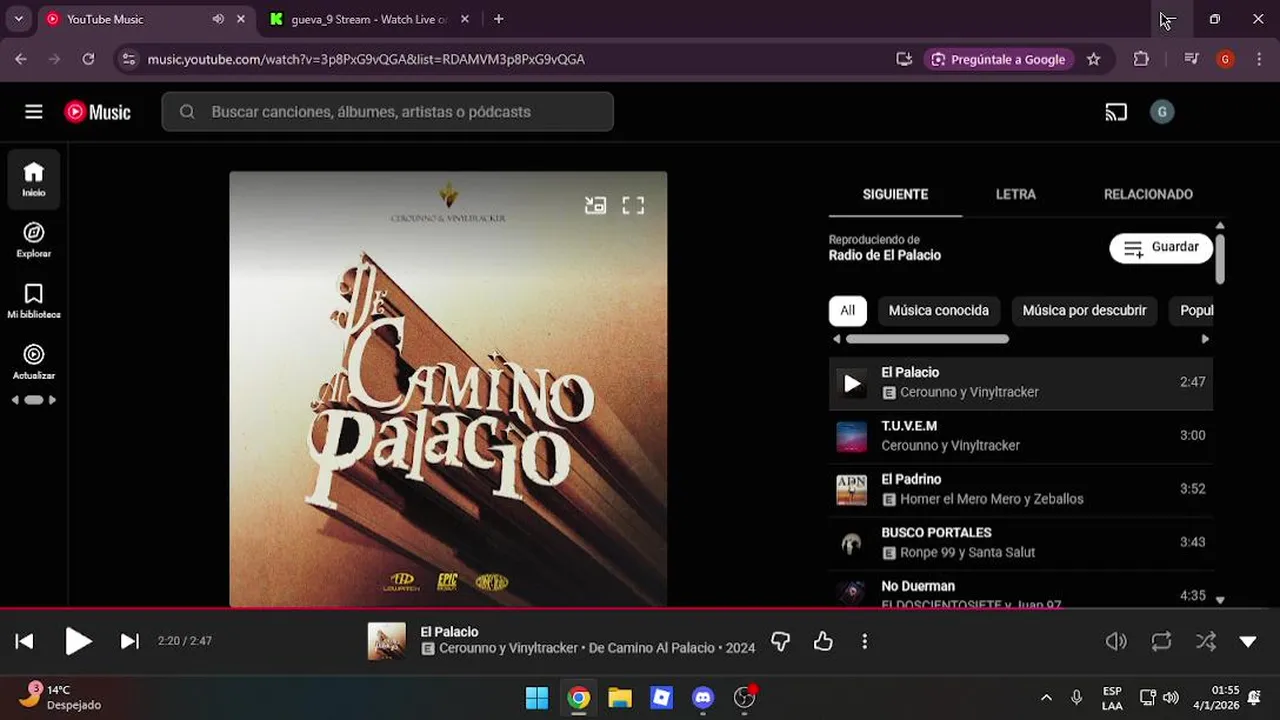This screenshot has height=720, width=1280.
Task: Close the gueva_9 Stream tab
Action: (x=465, y=19)
